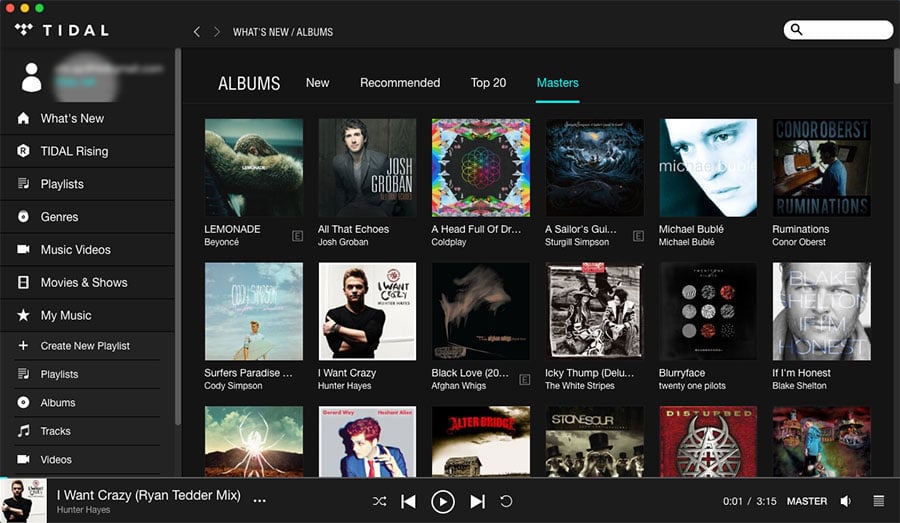This screenshot has height=523, width=900.
Task: Click the Genres disc icon
Action: click(x=23, y=216)
